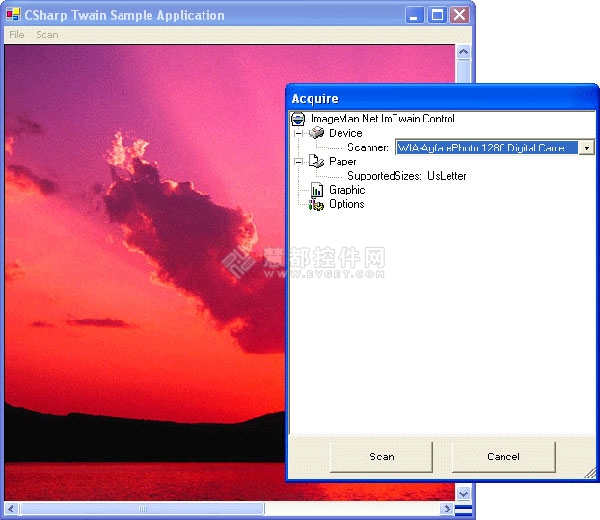Click the Acquire dialog resize grip
The image size is (600, 520).
coord(590,473)
